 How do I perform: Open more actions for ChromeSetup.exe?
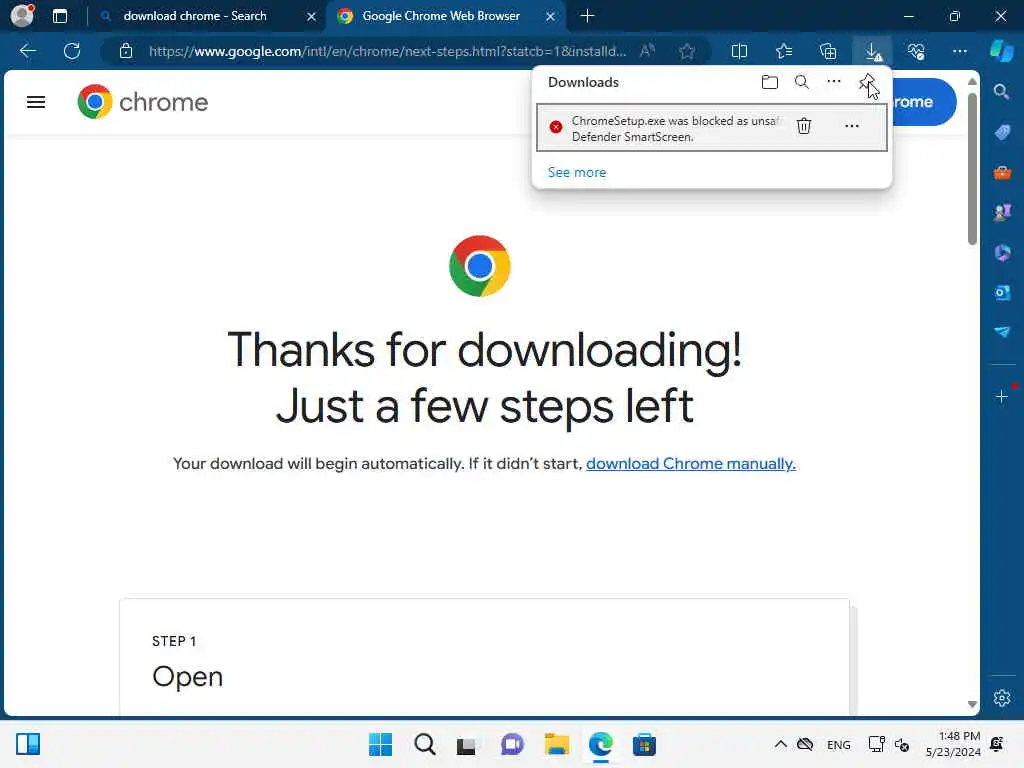tap(852, 126)
